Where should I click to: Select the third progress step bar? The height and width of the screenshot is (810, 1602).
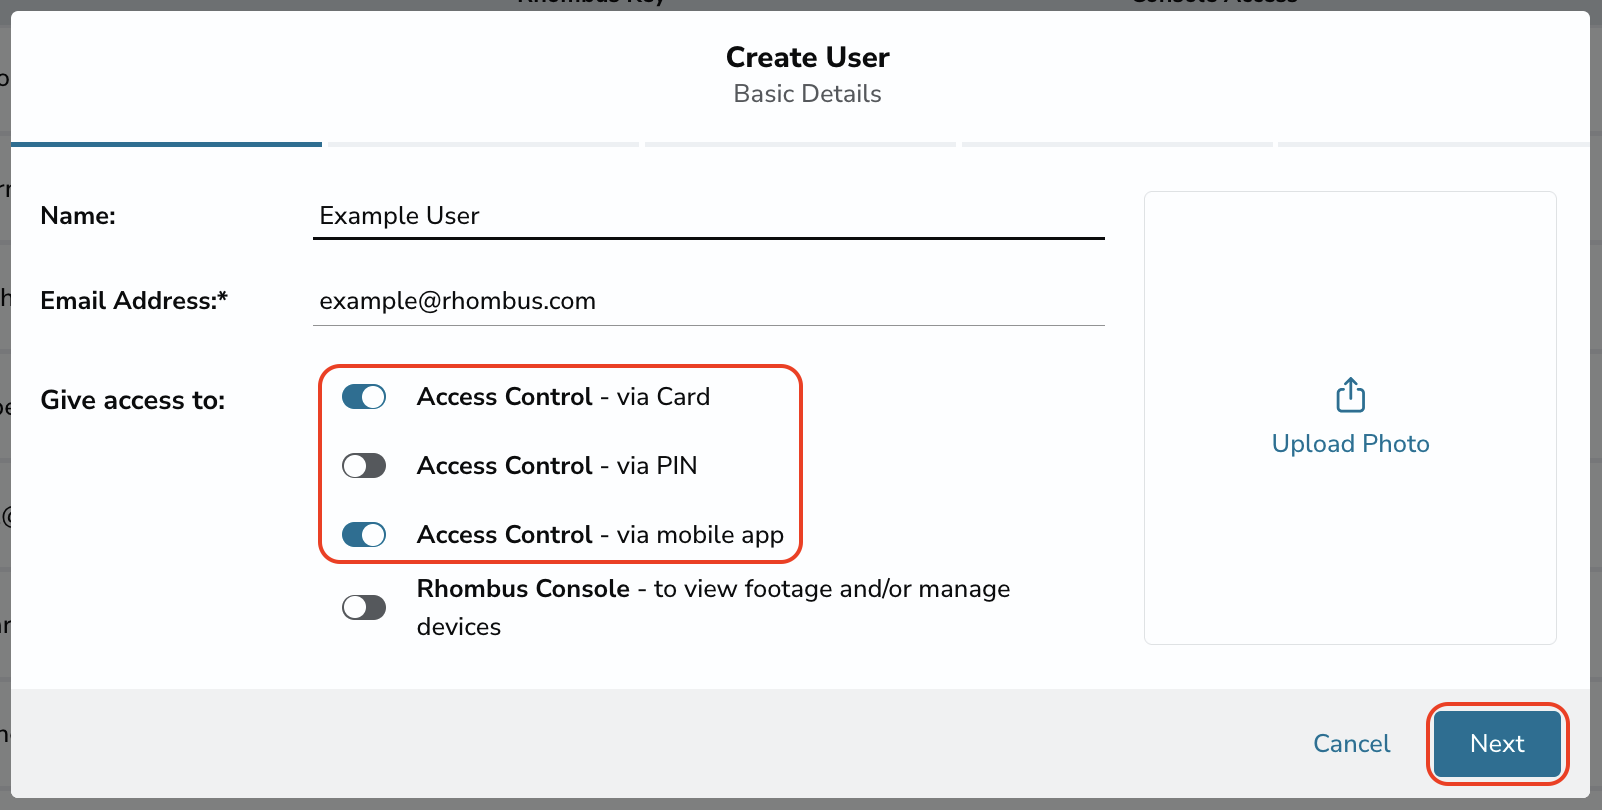click(800, 144)
